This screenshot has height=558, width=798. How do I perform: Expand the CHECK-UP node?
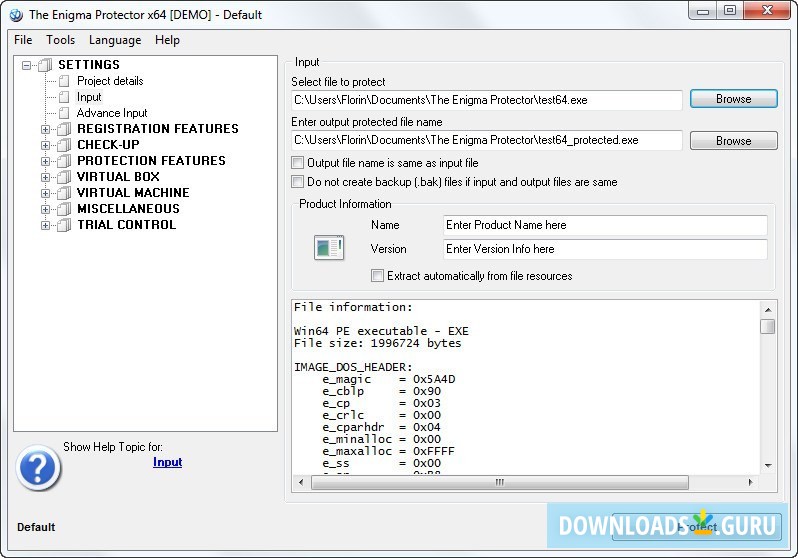(x=45, y=146)
